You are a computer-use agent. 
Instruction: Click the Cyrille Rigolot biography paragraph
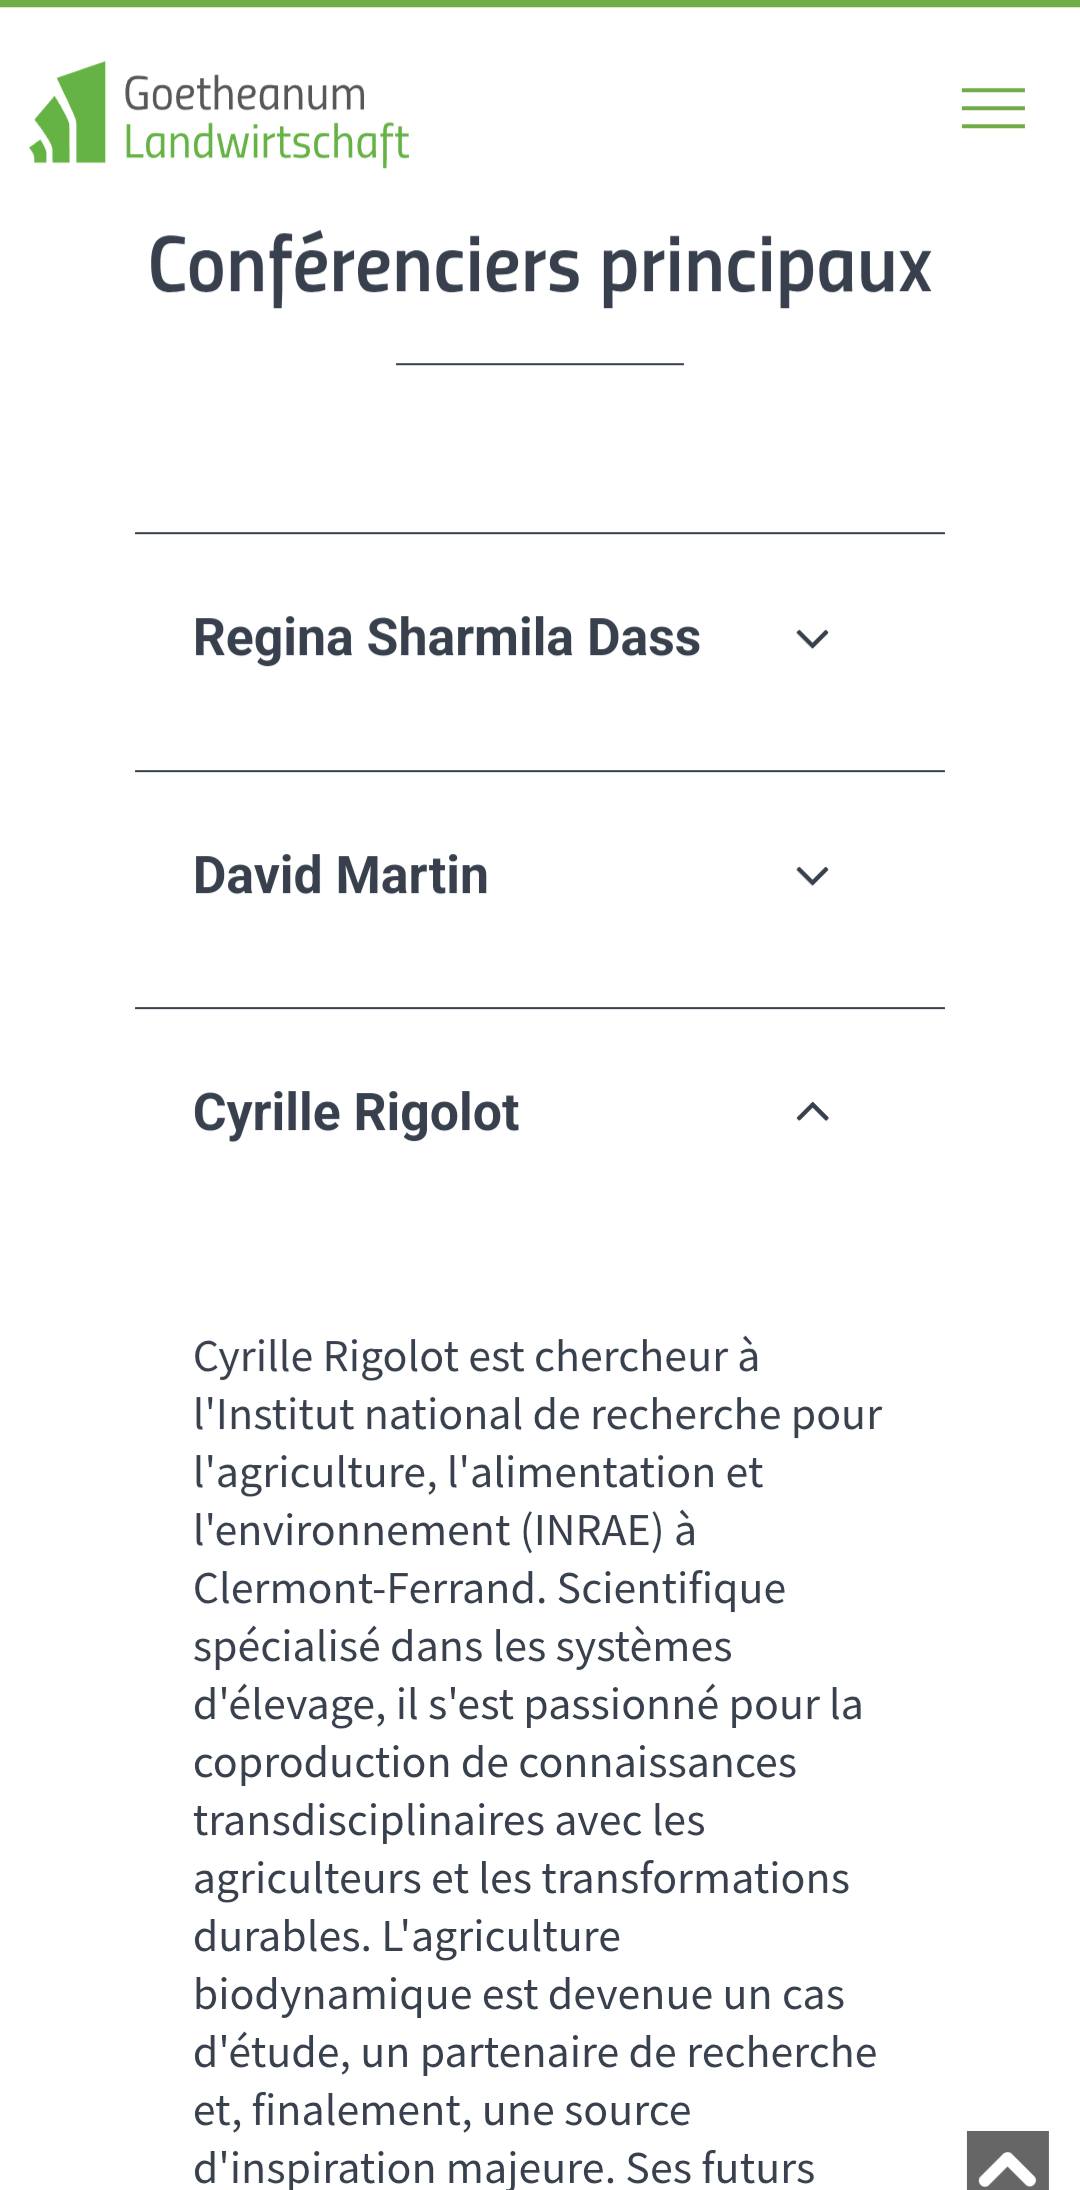point(538,1762)
